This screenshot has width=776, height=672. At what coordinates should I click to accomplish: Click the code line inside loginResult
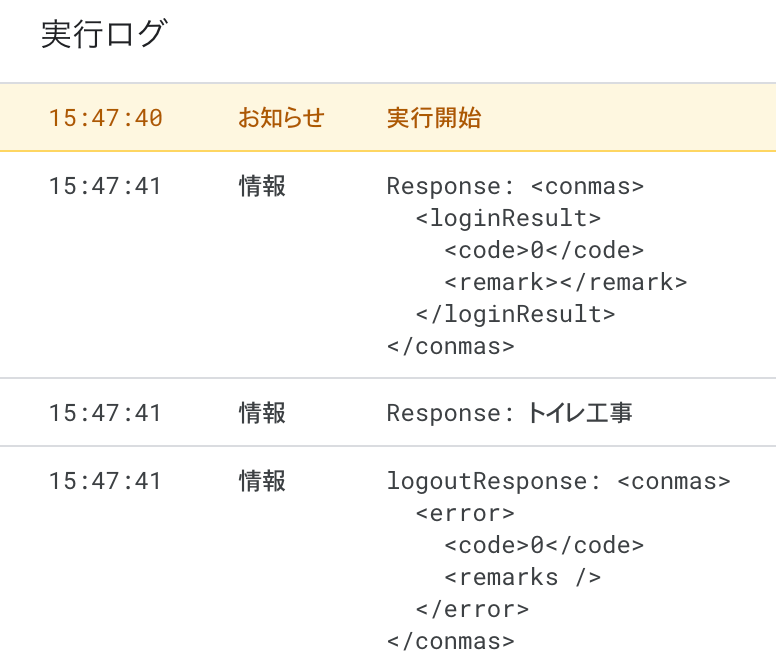point(544,250)
